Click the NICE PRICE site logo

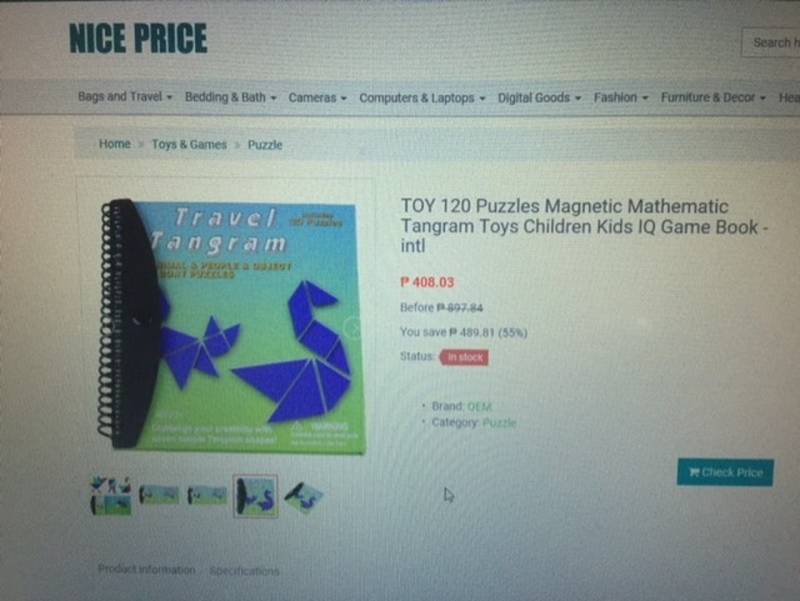pos(138,38)
